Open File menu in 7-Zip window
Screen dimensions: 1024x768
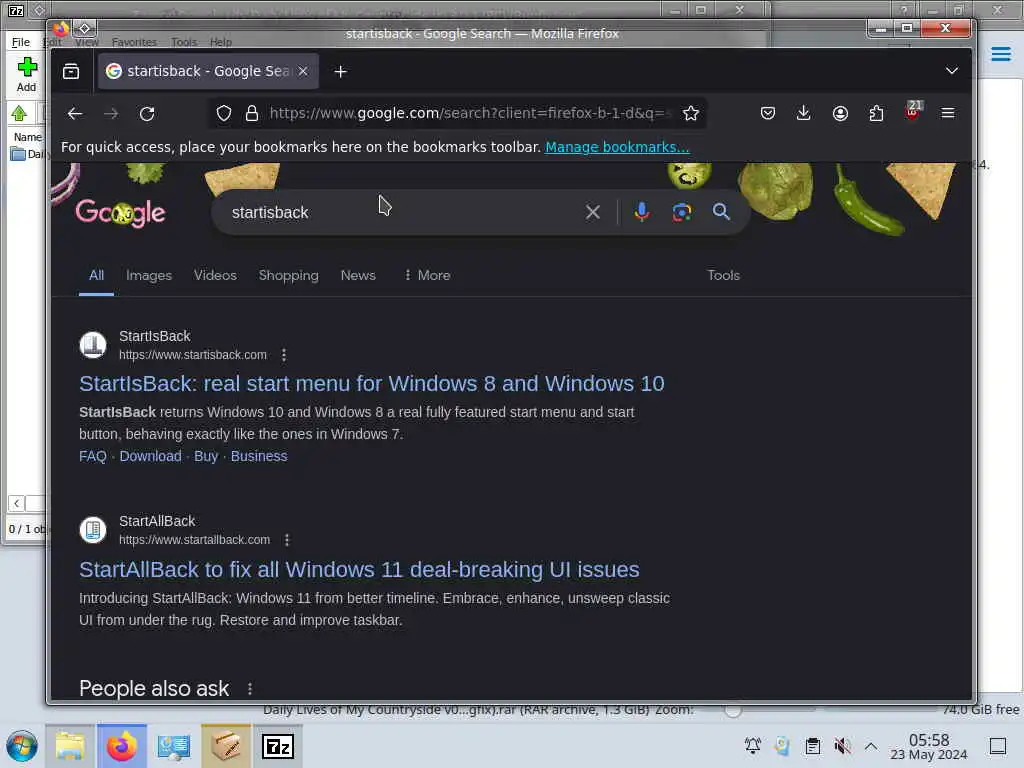21,42
